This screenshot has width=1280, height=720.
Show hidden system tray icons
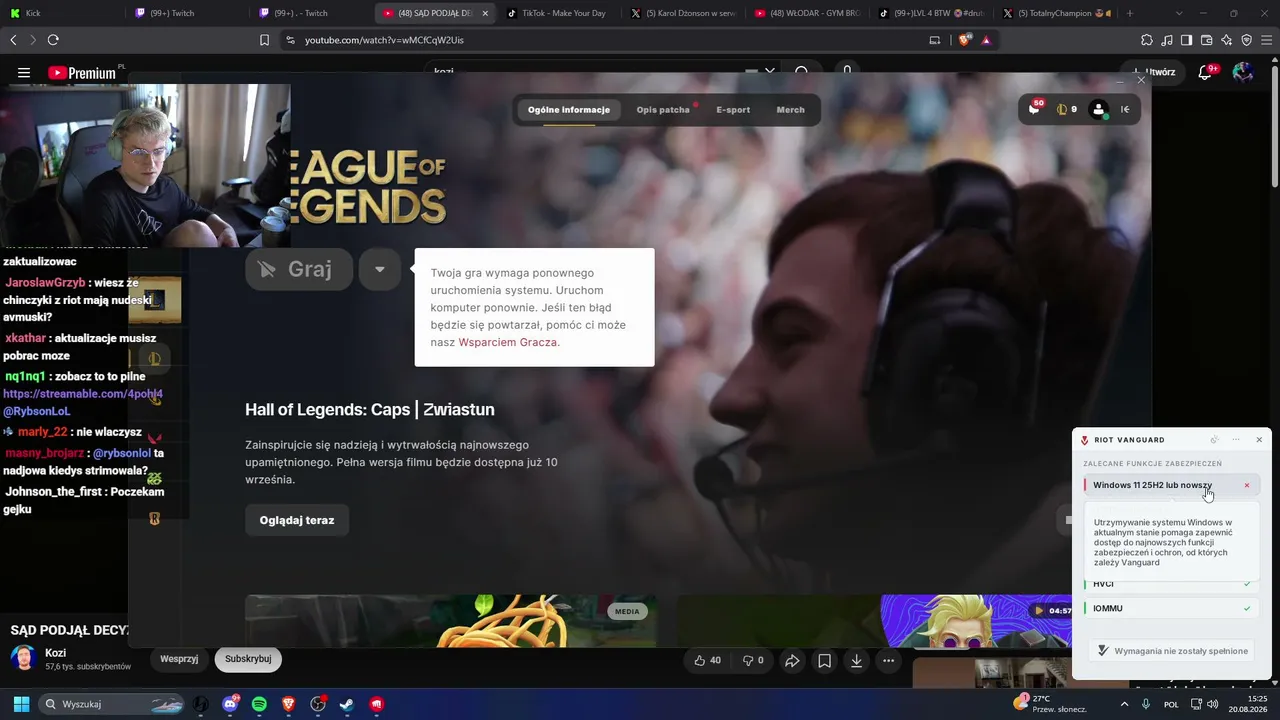1124,704
